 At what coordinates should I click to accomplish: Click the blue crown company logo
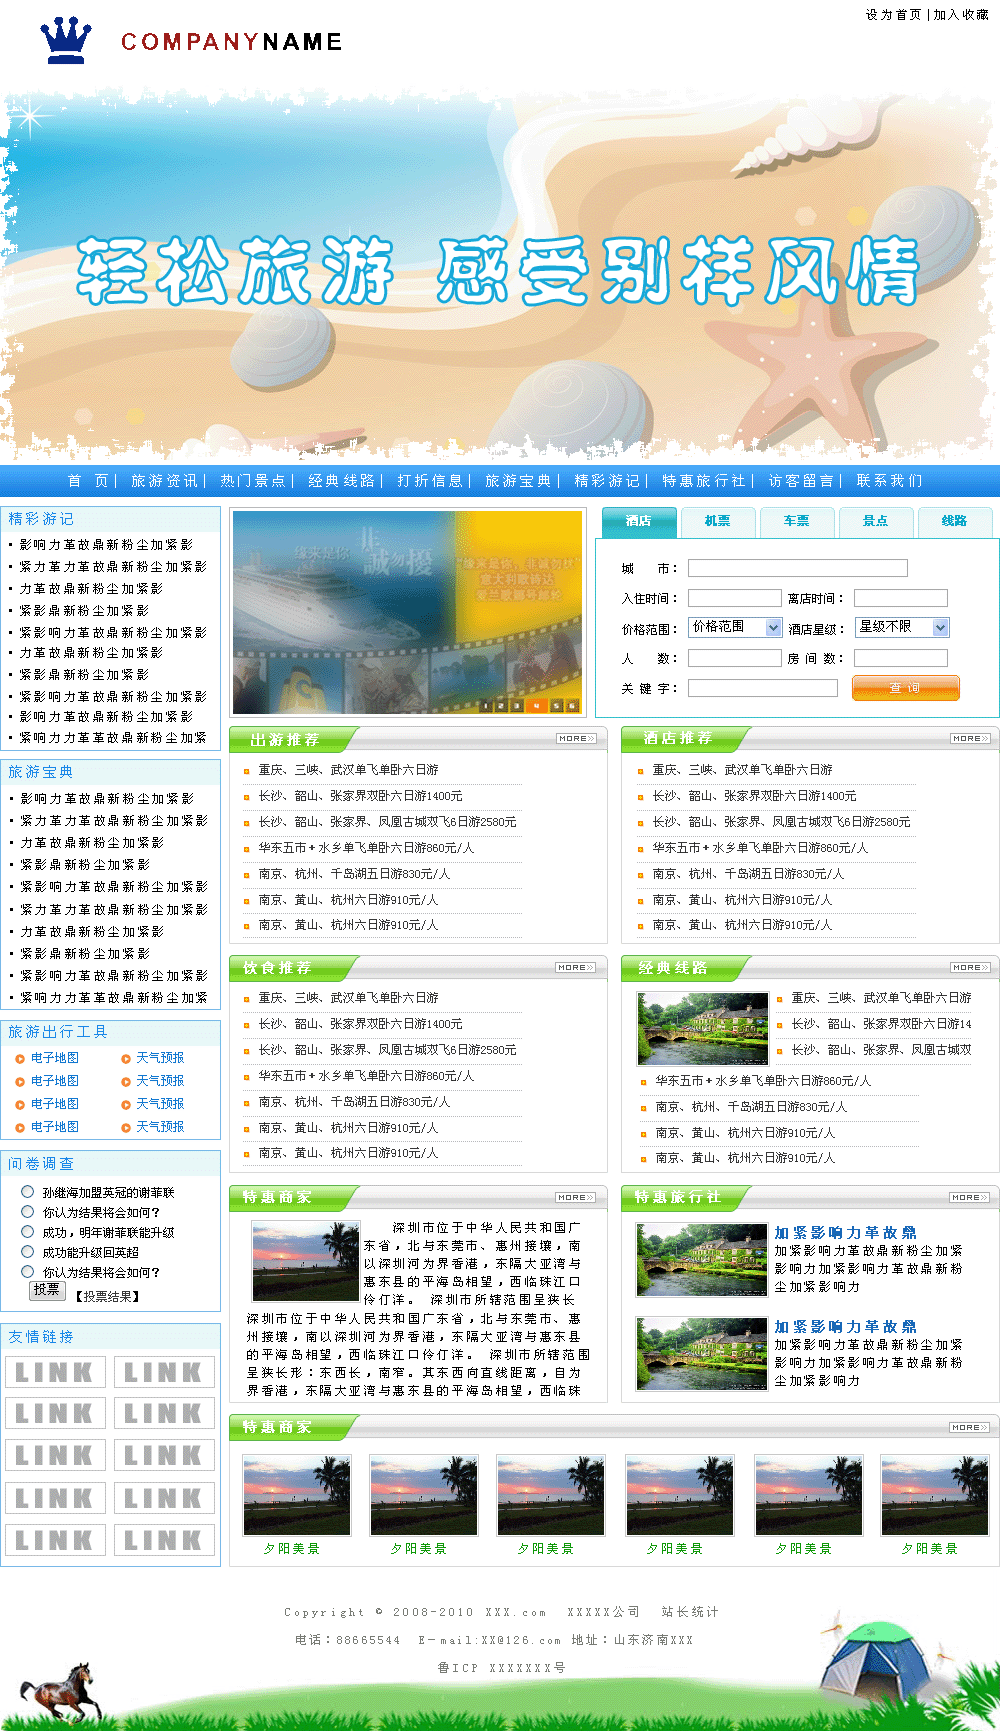pyautogui.click(x=66, y=41)
